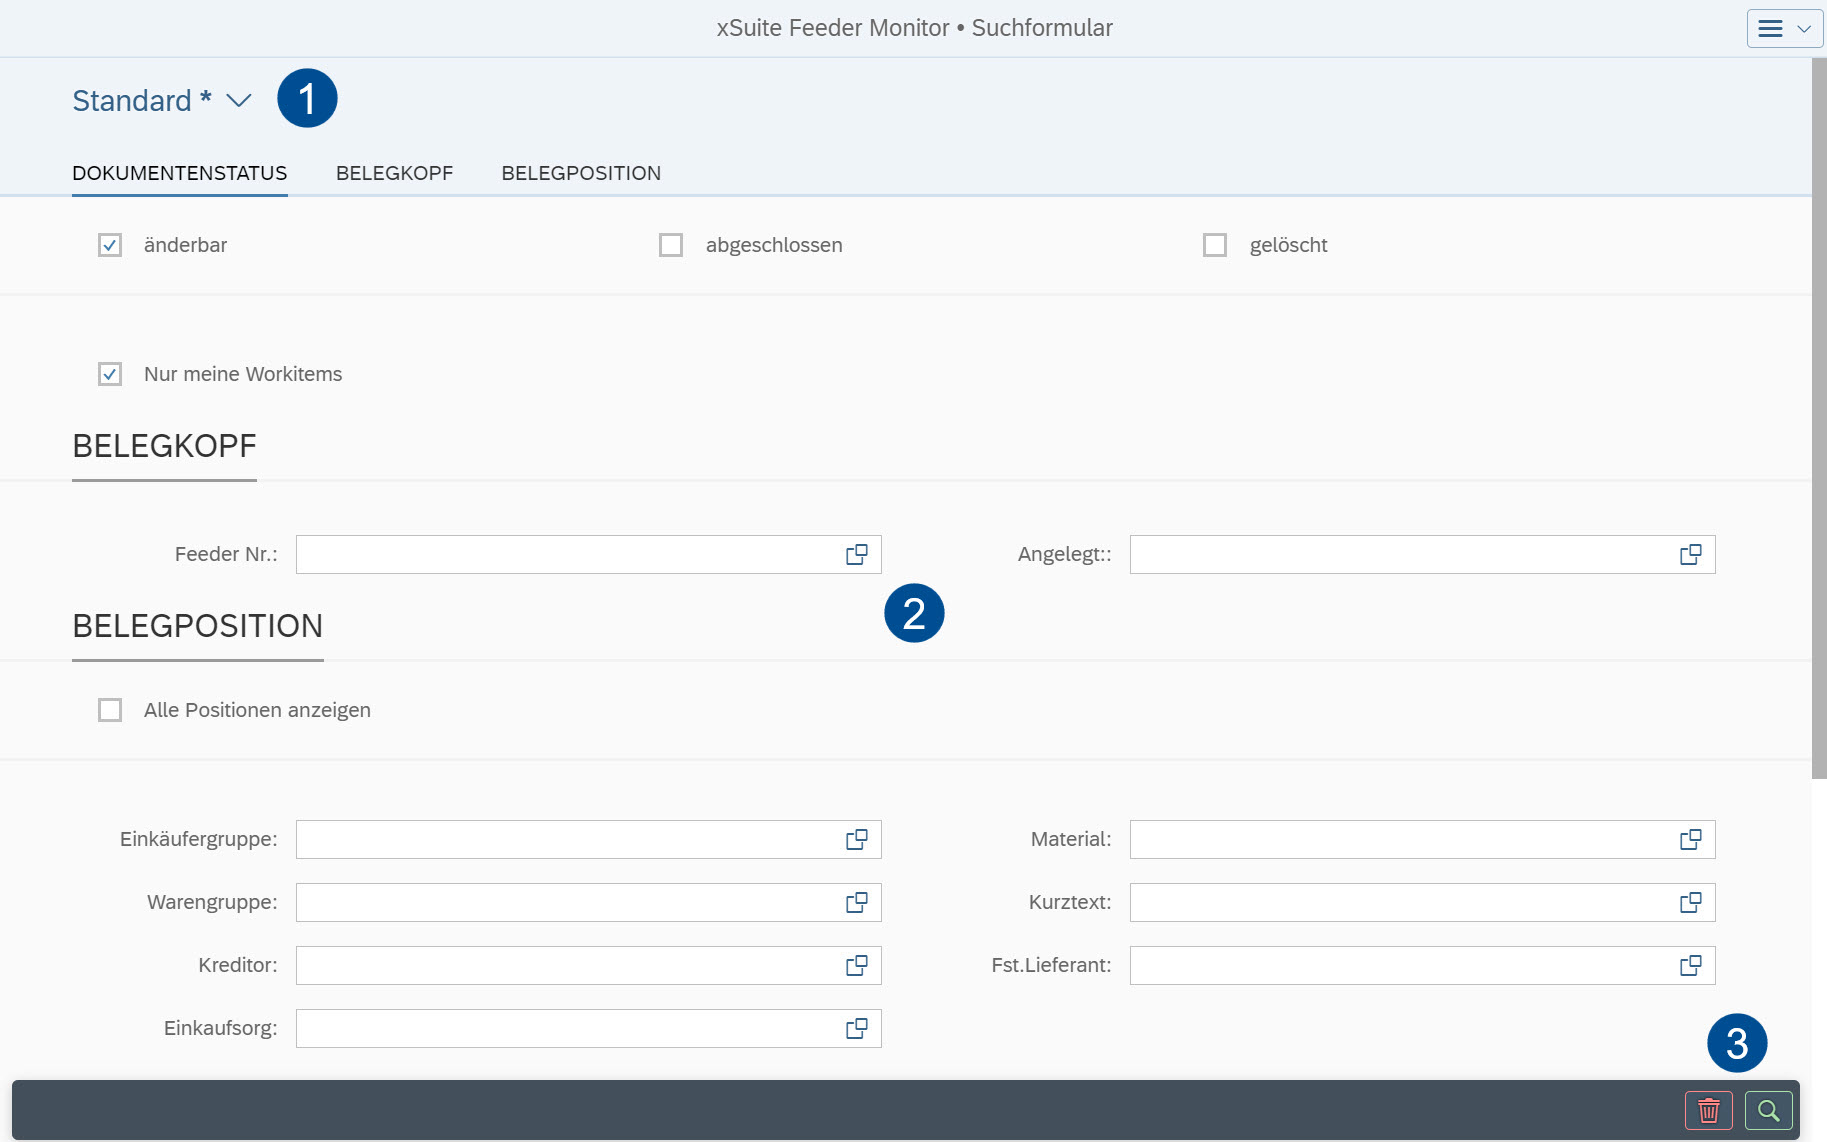Open the chevron beside the hamburger menu
1827x1142 pixels.
[1802, 28]
